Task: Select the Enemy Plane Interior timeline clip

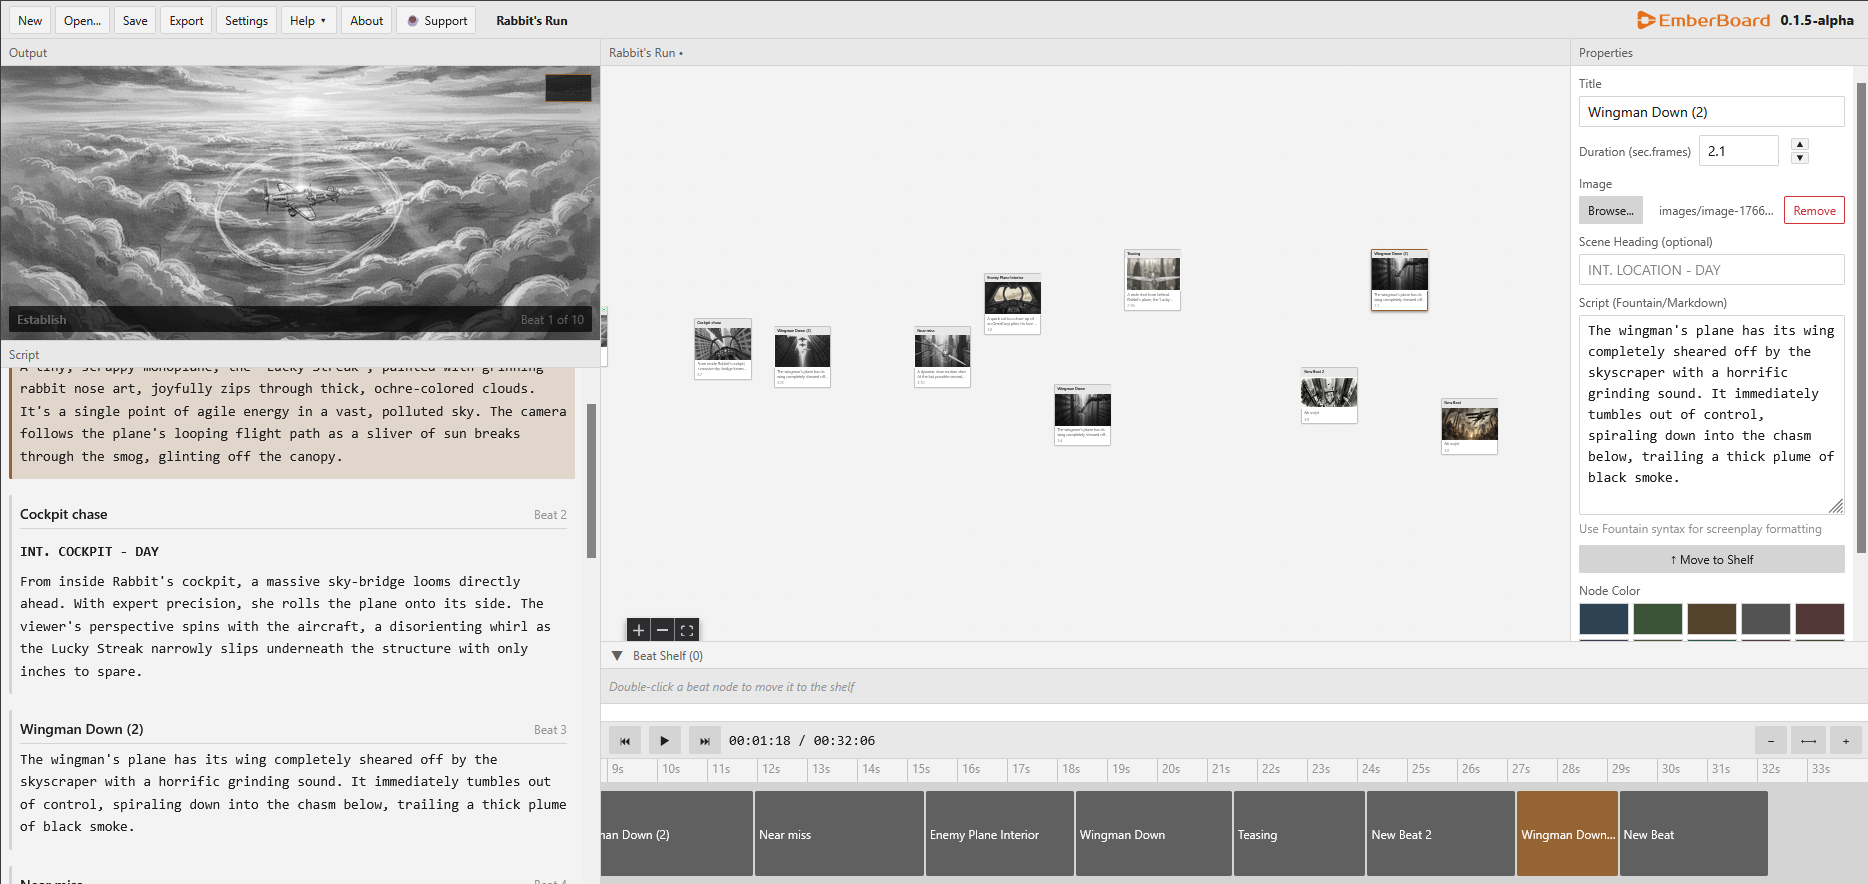Action: click(999, 834)
